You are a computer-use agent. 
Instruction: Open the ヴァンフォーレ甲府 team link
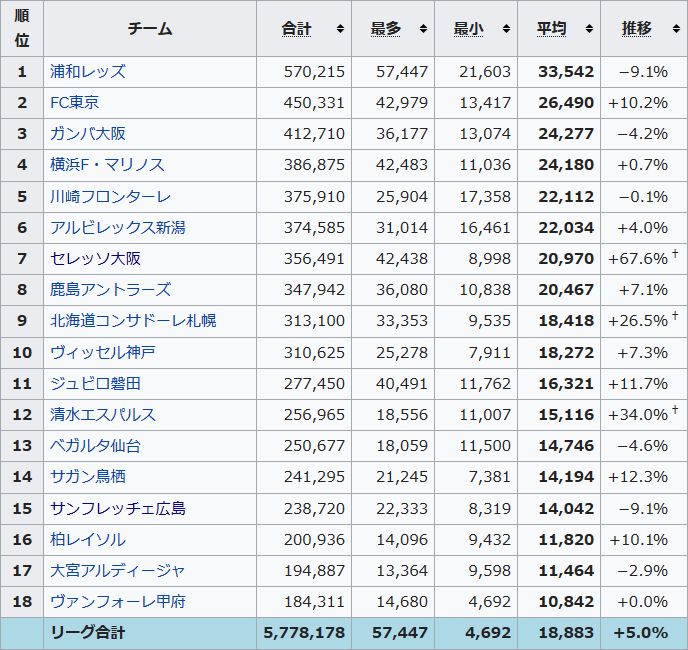(x=118, y=602)
